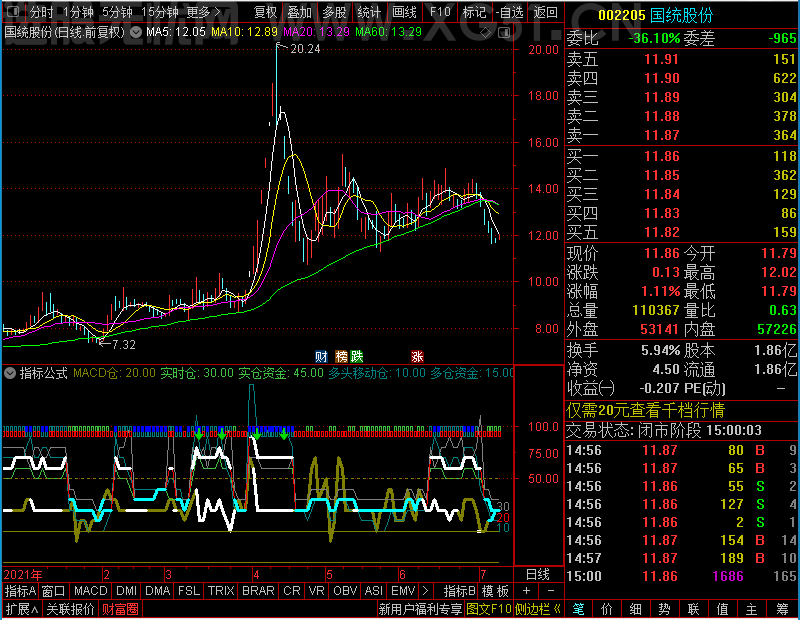This screenshot has height=620, width=800.
Task: Open the 财富圈 tab
Action: (x=120, y=609)
